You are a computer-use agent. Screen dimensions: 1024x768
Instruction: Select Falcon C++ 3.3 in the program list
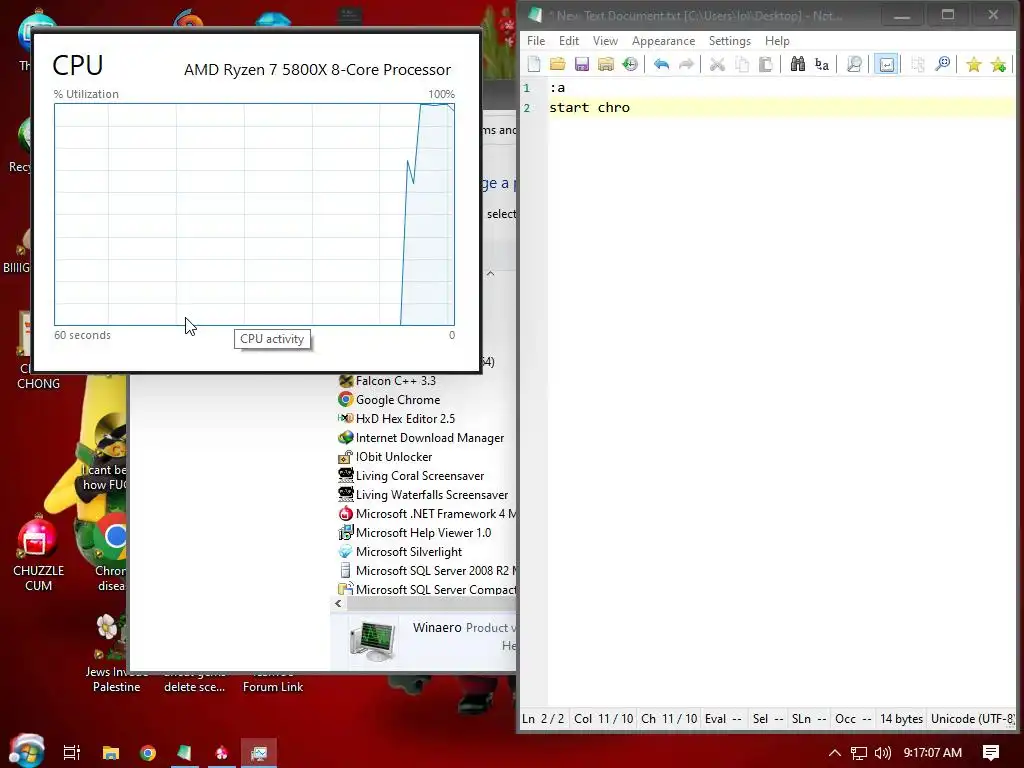pyautogui.click(x=387, y=381)
